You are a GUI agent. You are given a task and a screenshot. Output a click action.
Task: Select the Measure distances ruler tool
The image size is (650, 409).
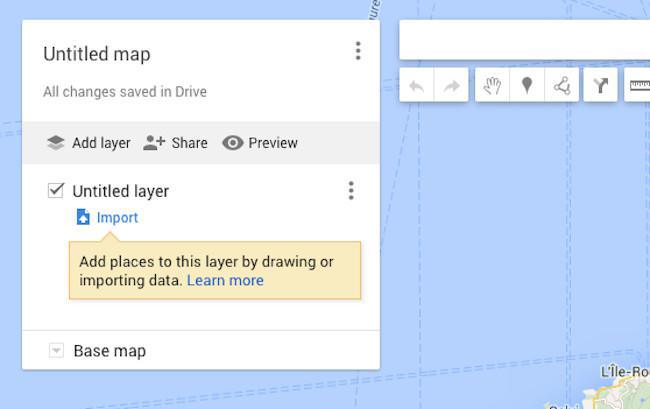[638, 86]
